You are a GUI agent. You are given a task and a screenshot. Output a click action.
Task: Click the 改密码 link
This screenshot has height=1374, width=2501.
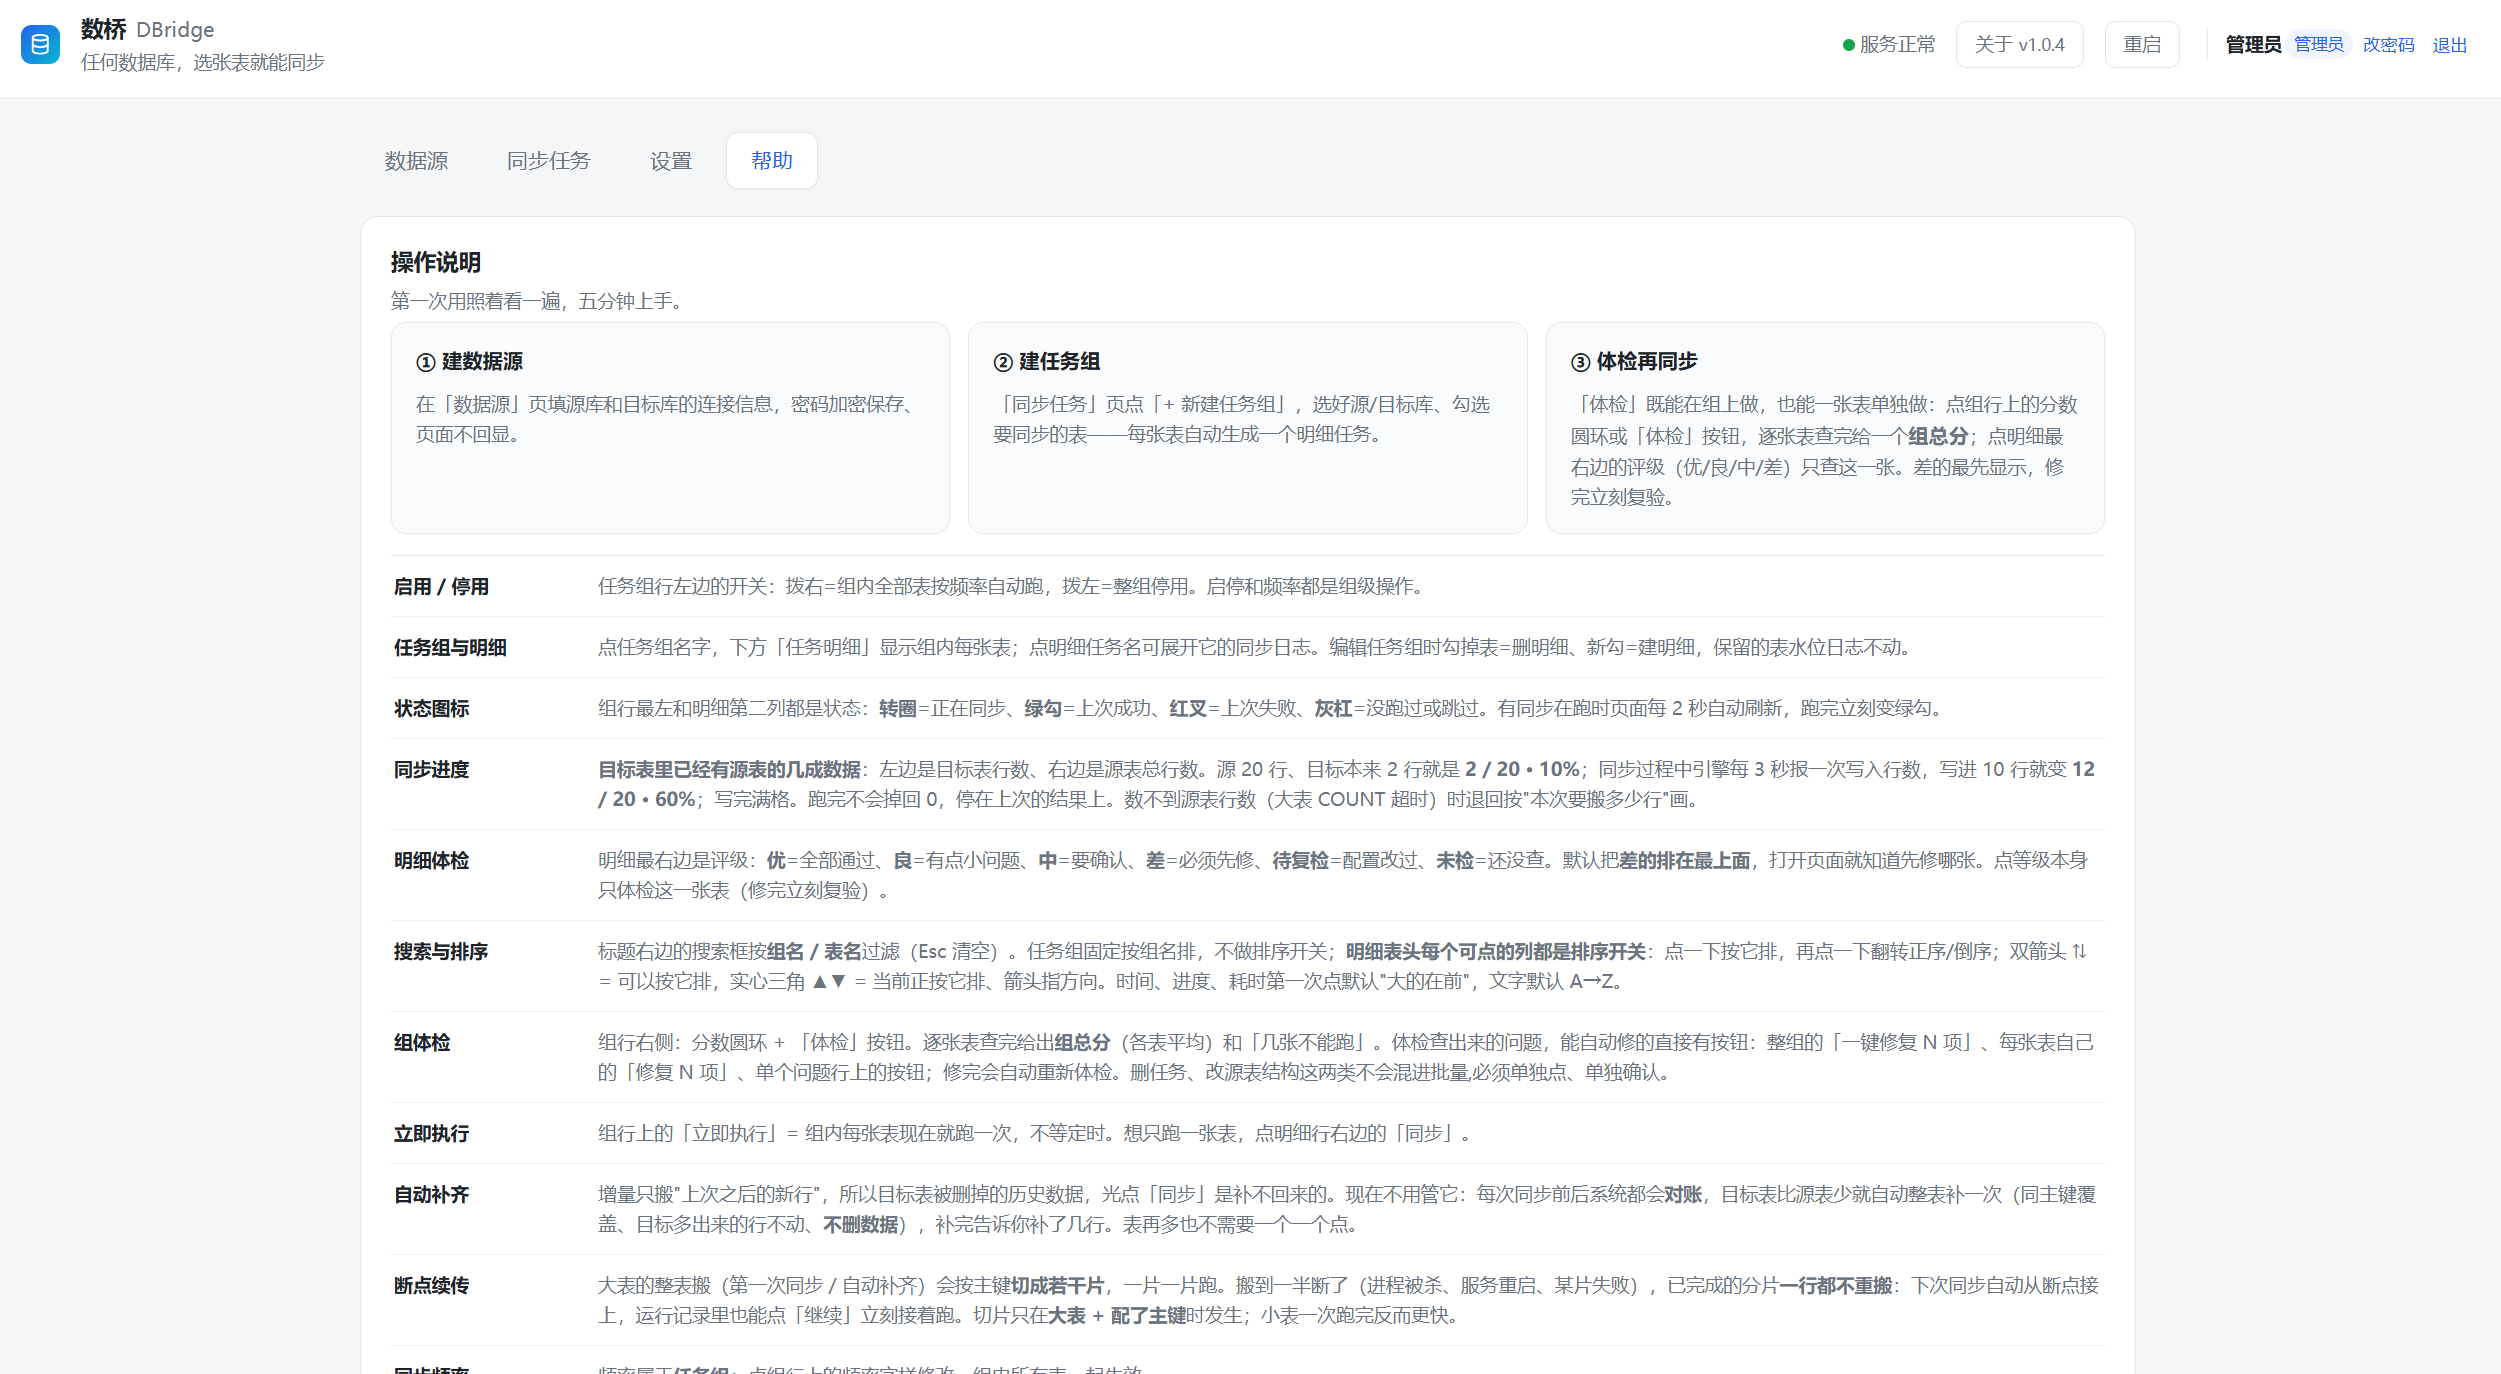tap(2388, 45)
